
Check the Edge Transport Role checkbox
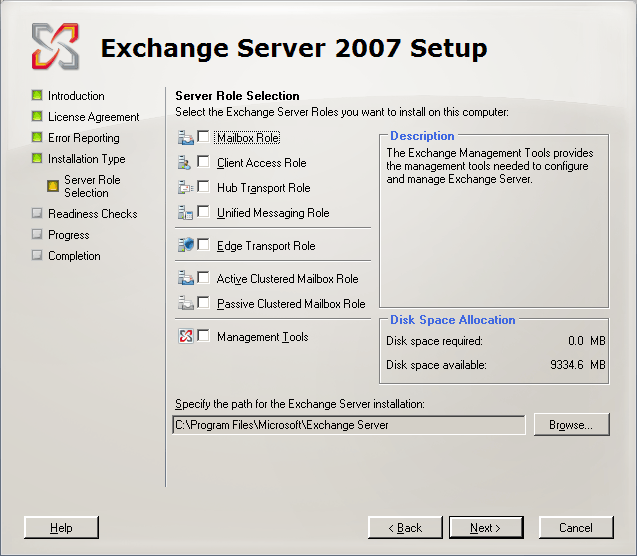[x=203, y=244]
